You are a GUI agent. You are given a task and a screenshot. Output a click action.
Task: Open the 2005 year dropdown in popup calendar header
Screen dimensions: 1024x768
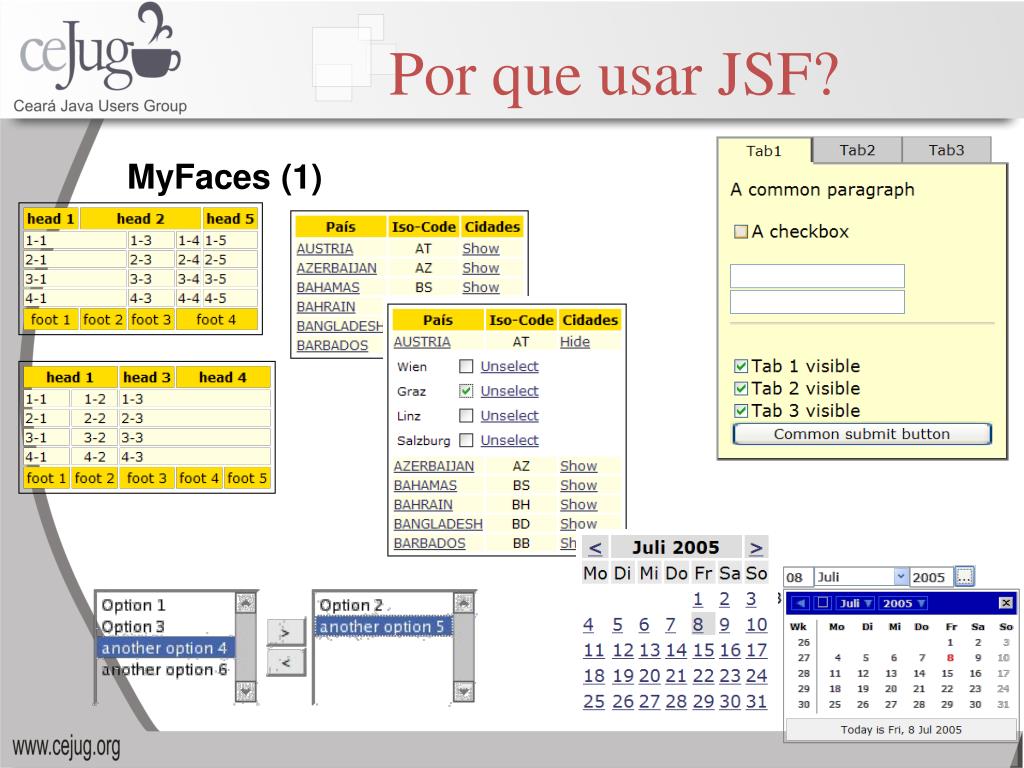(x=904, y=603)
